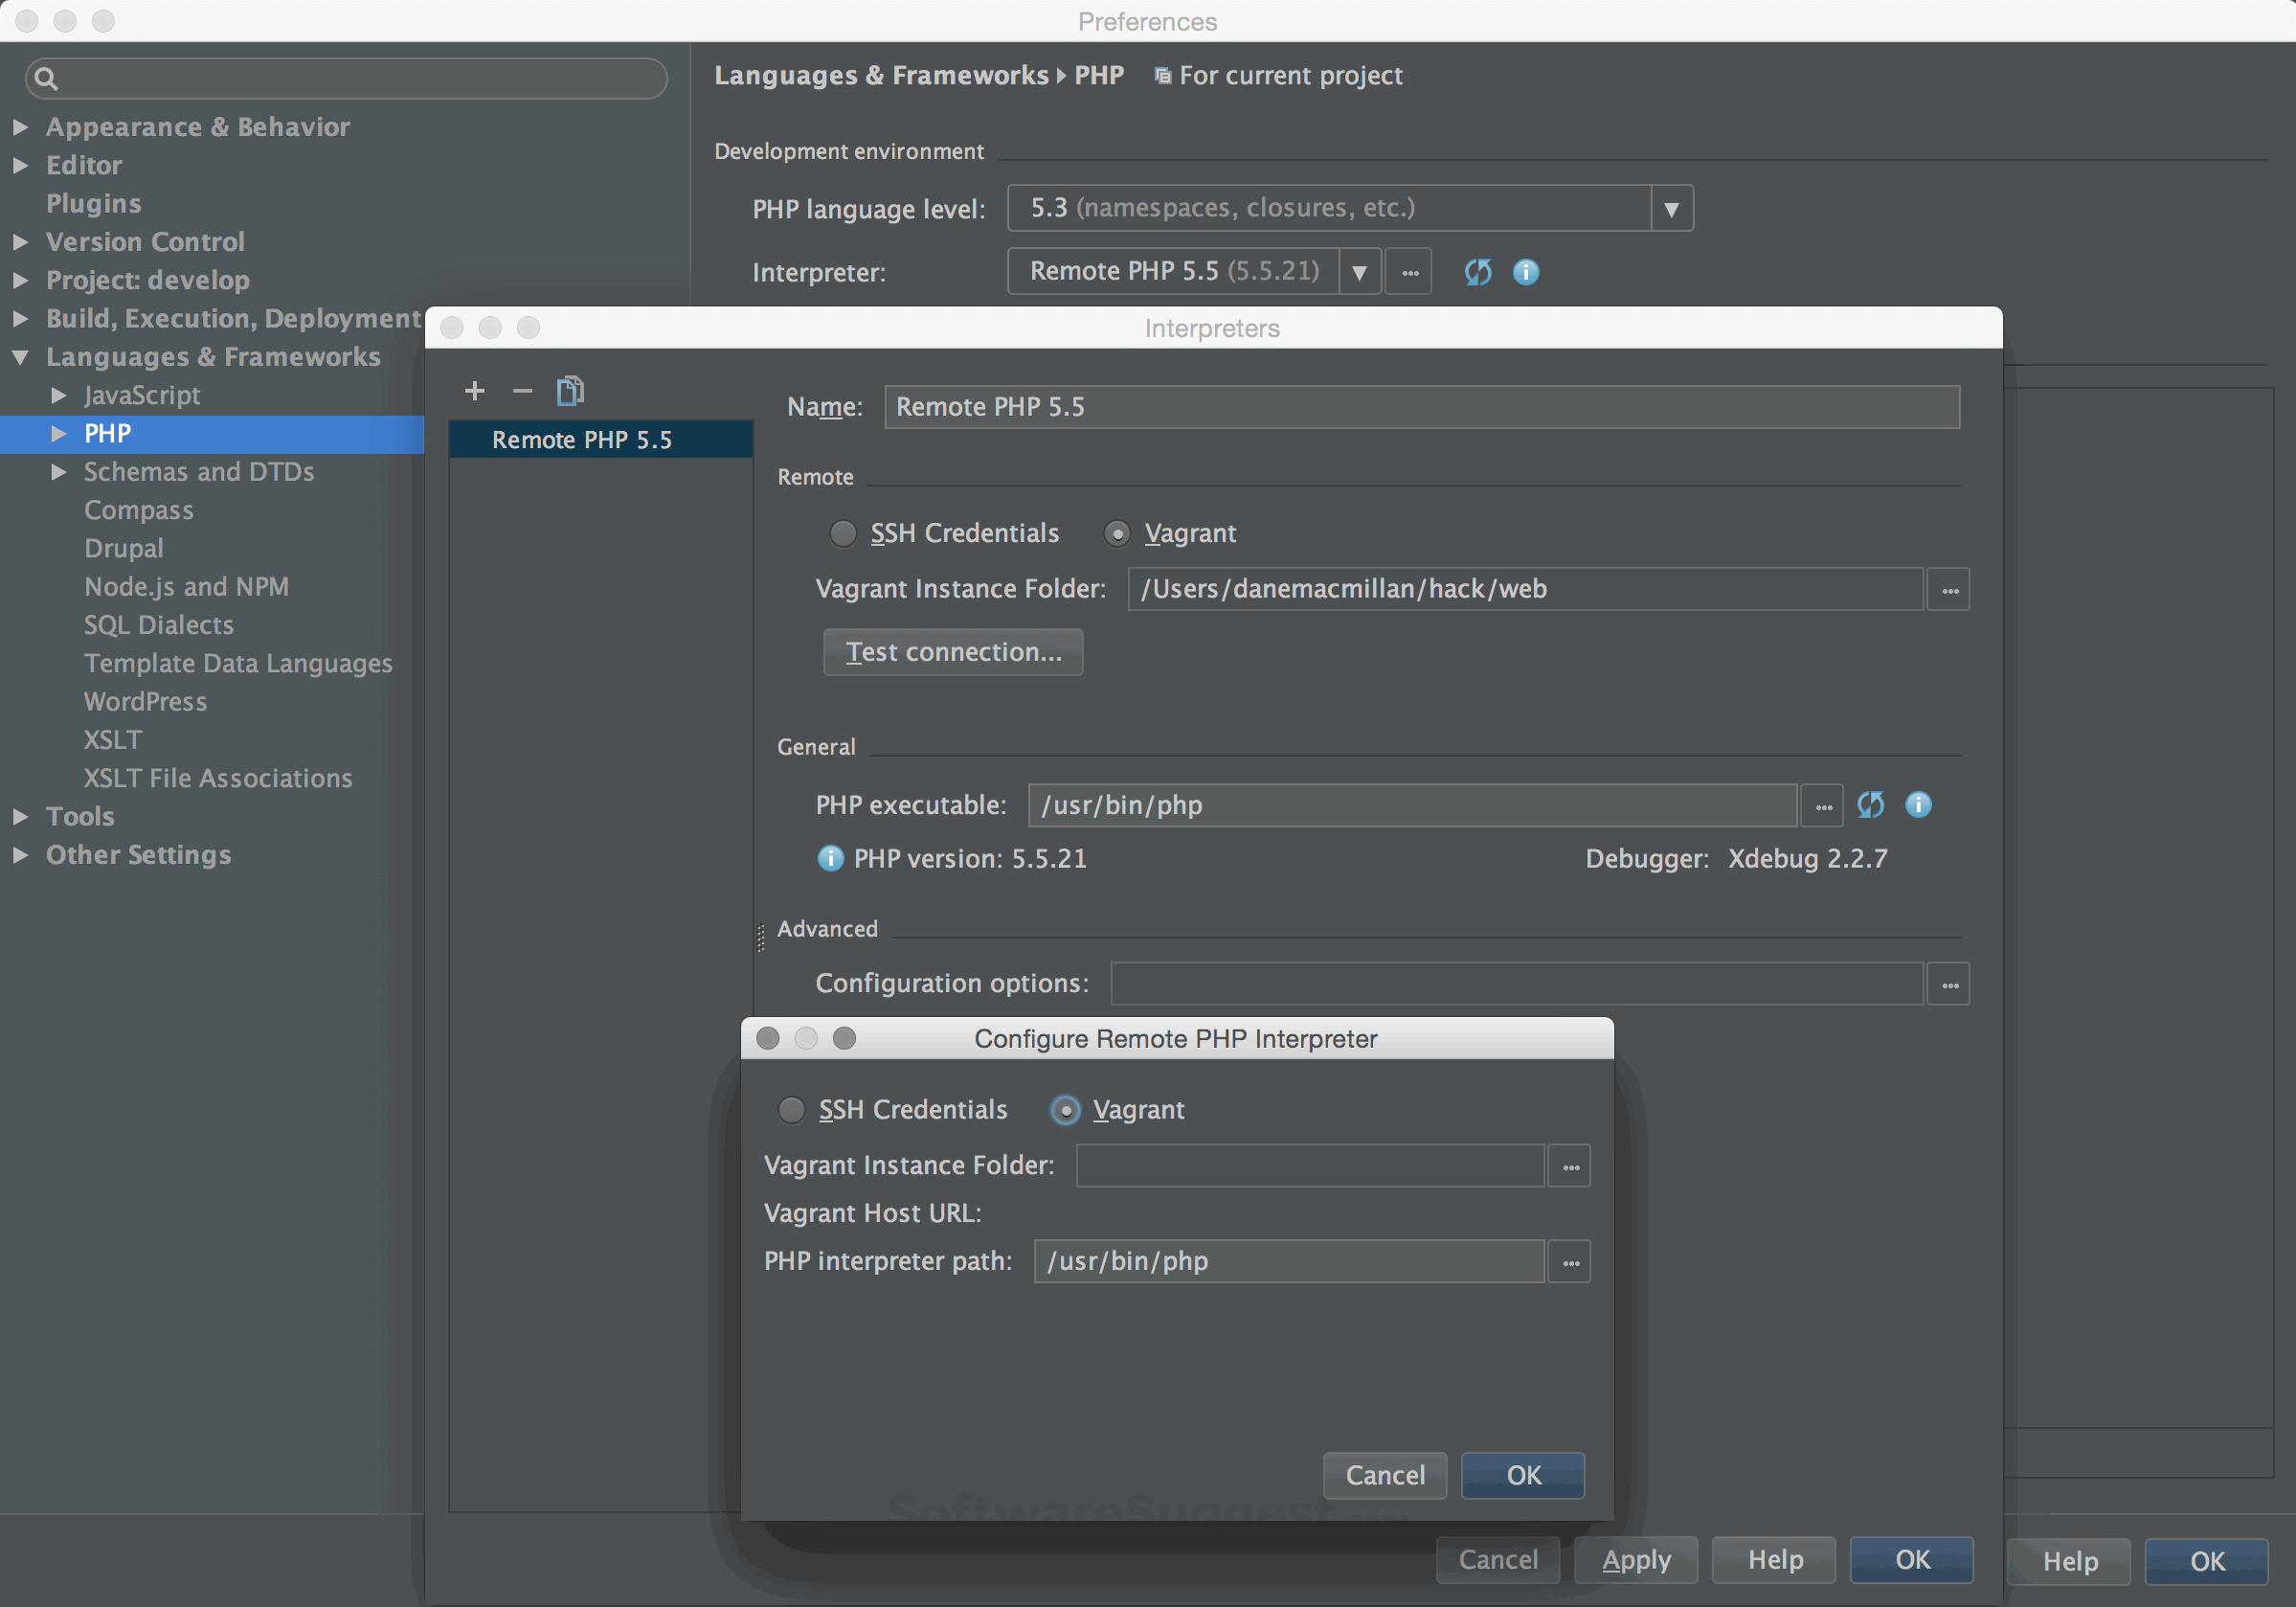The image size is (2296, 1607).
Task: Click the Test connection button
Action: pos(952,651)
